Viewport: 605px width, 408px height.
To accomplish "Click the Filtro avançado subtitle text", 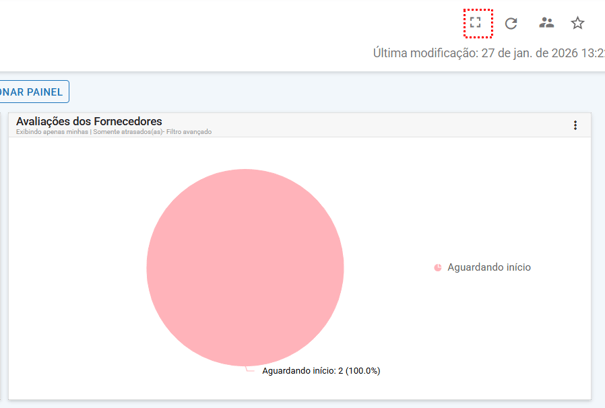I will [x=190, y=132].
